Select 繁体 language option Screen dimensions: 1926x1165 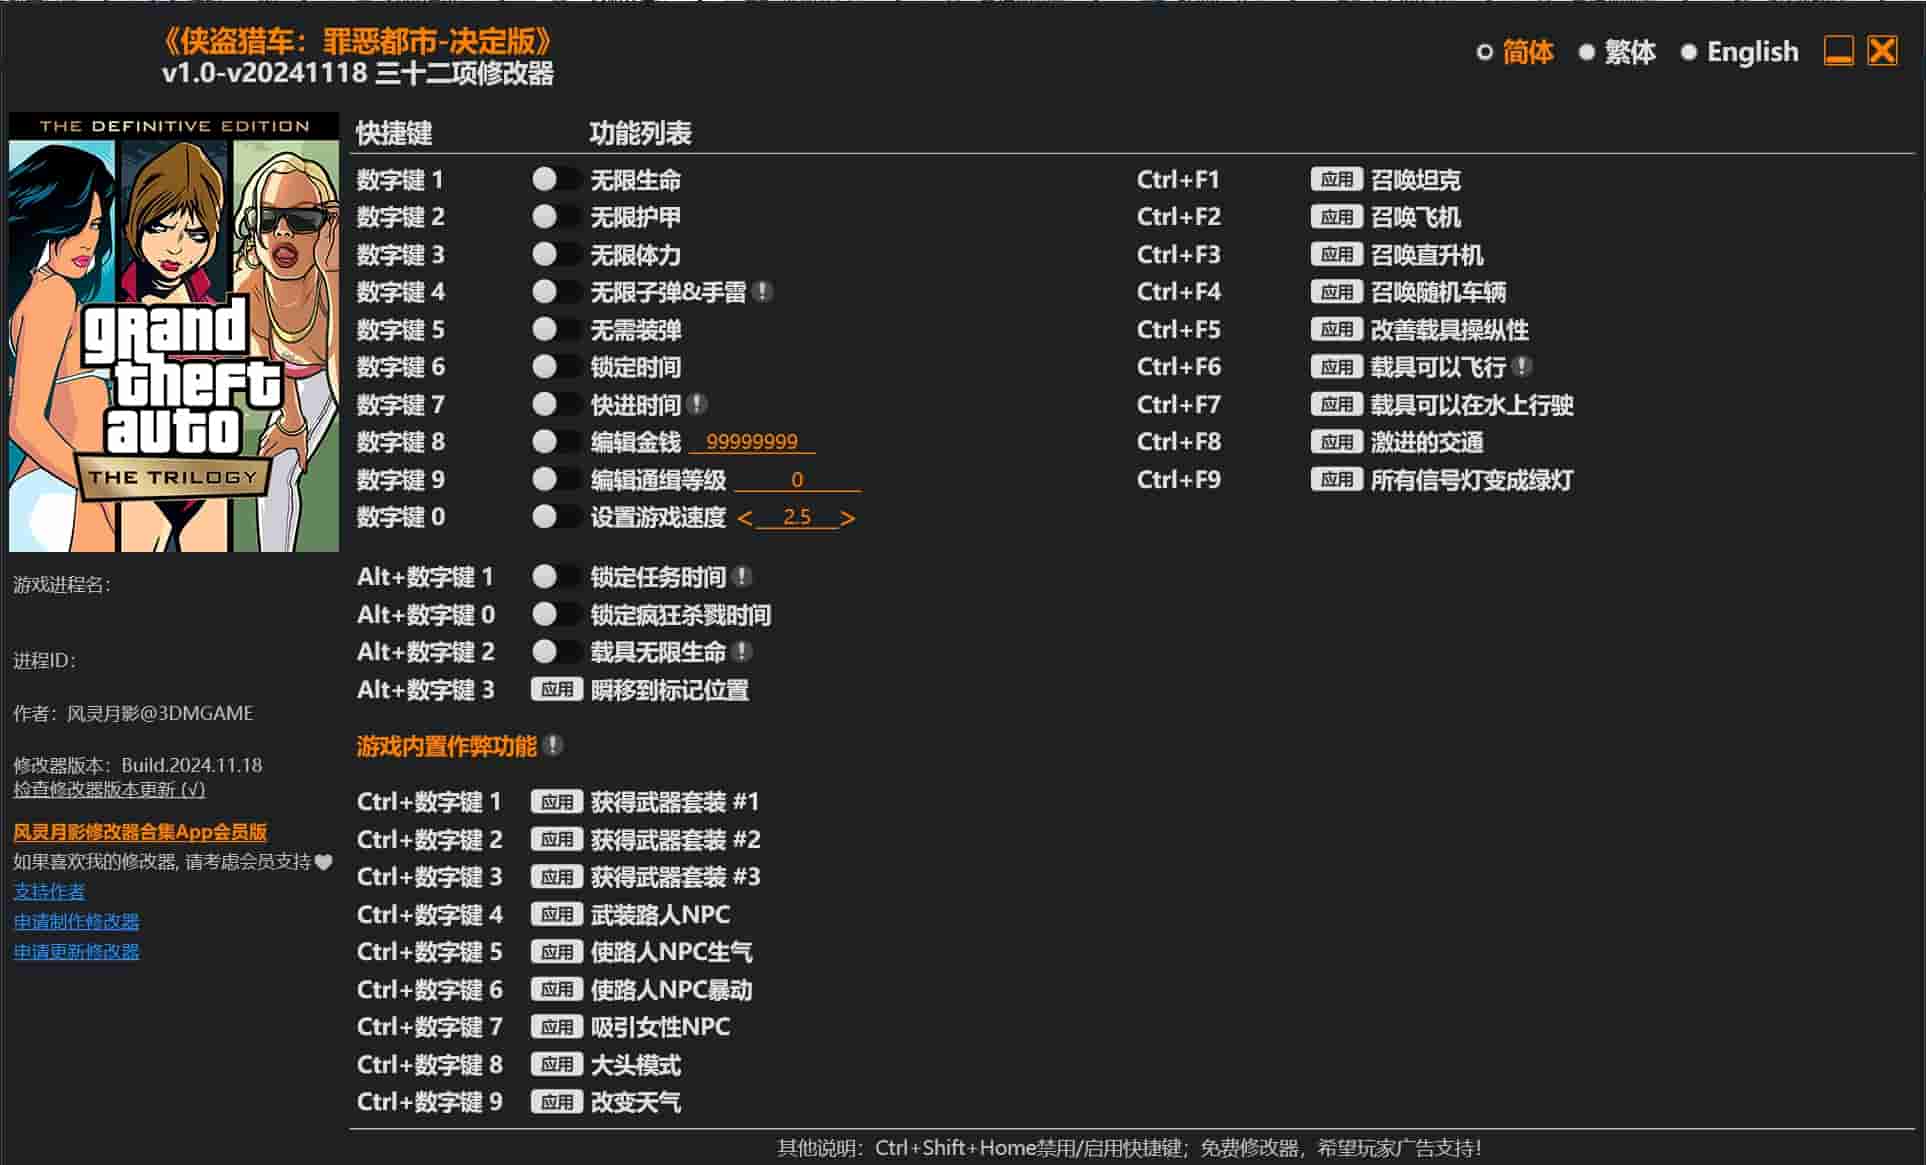point(1617,52)
